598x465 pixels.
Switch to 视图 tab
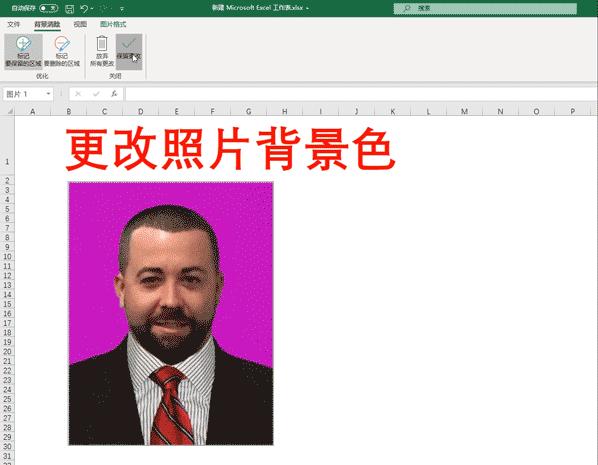click(x=80, y=24)
